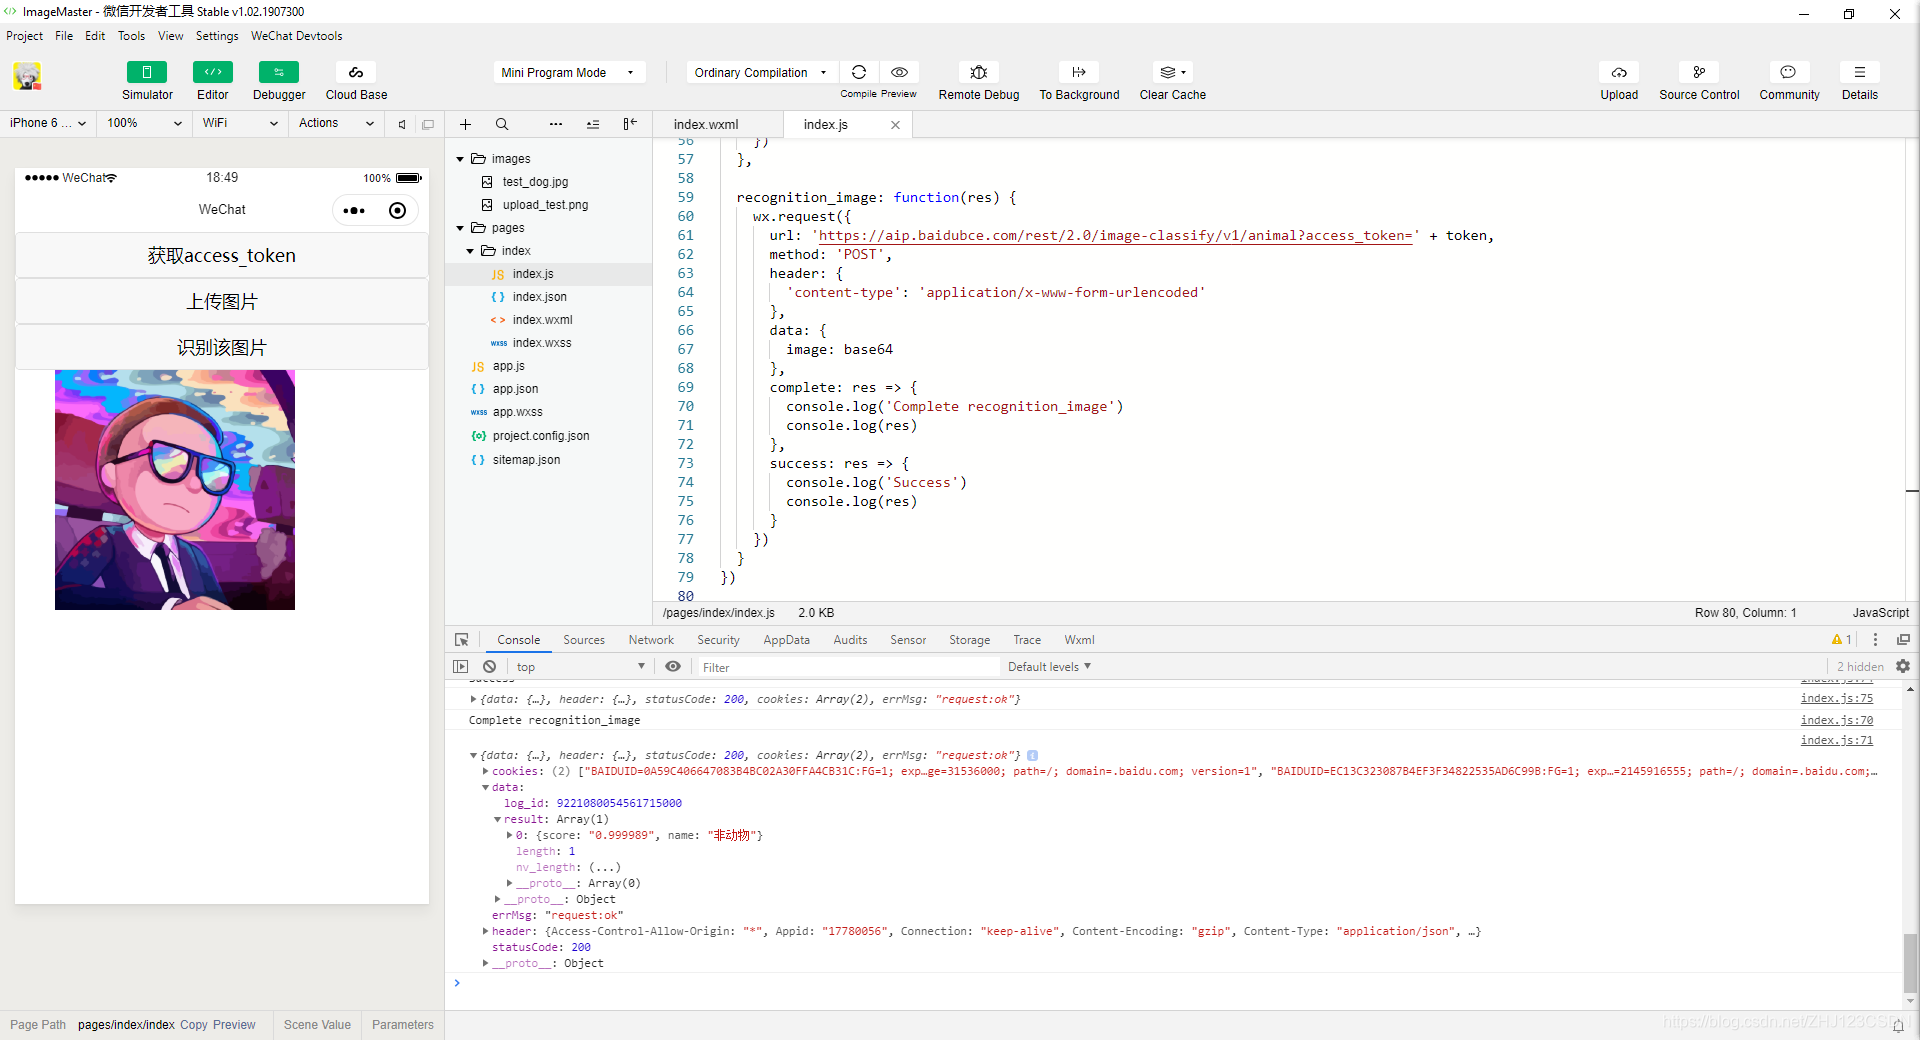Open file tree more options icon
This screenshot has height=1040, width=1920.
[556, 124]
